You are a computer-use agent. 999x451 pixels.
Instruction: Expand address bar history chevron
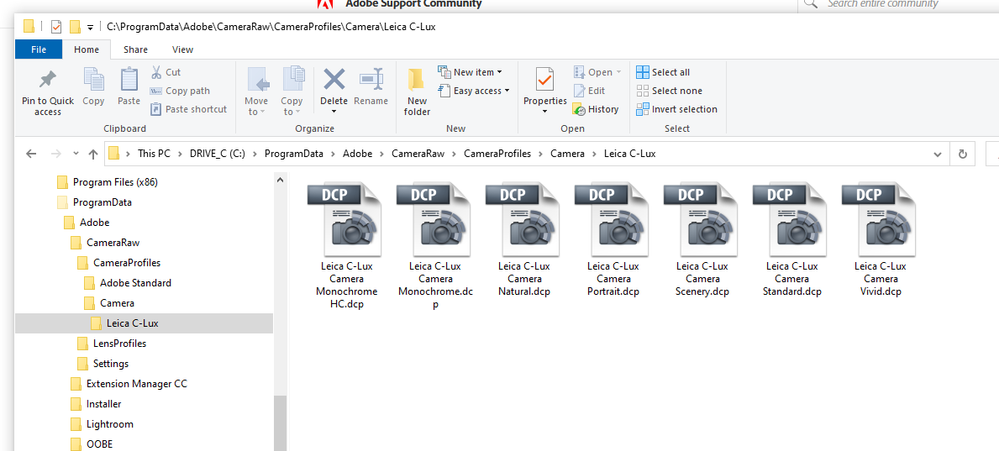937,154
